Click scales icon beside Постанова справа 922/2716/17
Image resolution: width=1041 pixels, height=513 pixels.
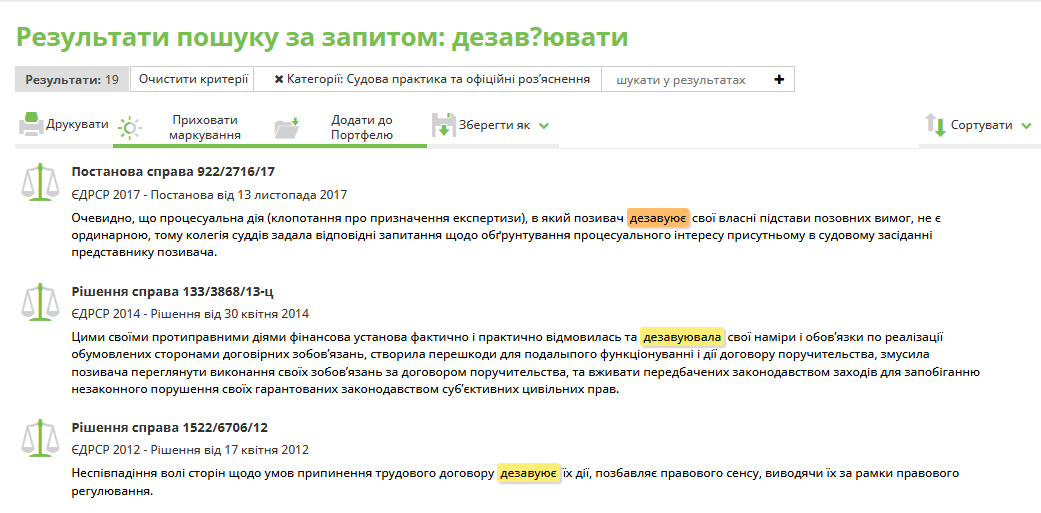(x=39, y=180)
